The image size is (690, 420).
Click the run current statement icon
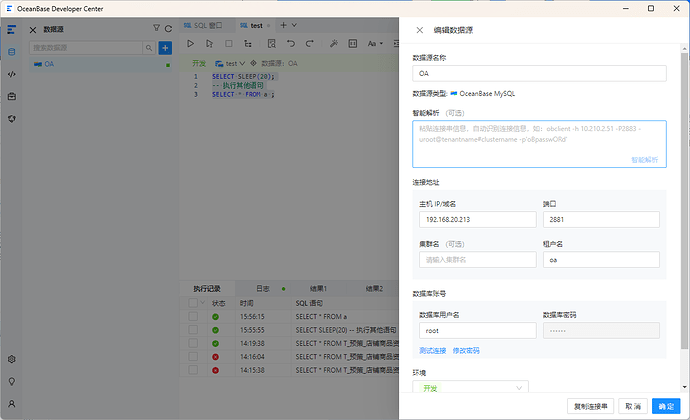[209, 44]
